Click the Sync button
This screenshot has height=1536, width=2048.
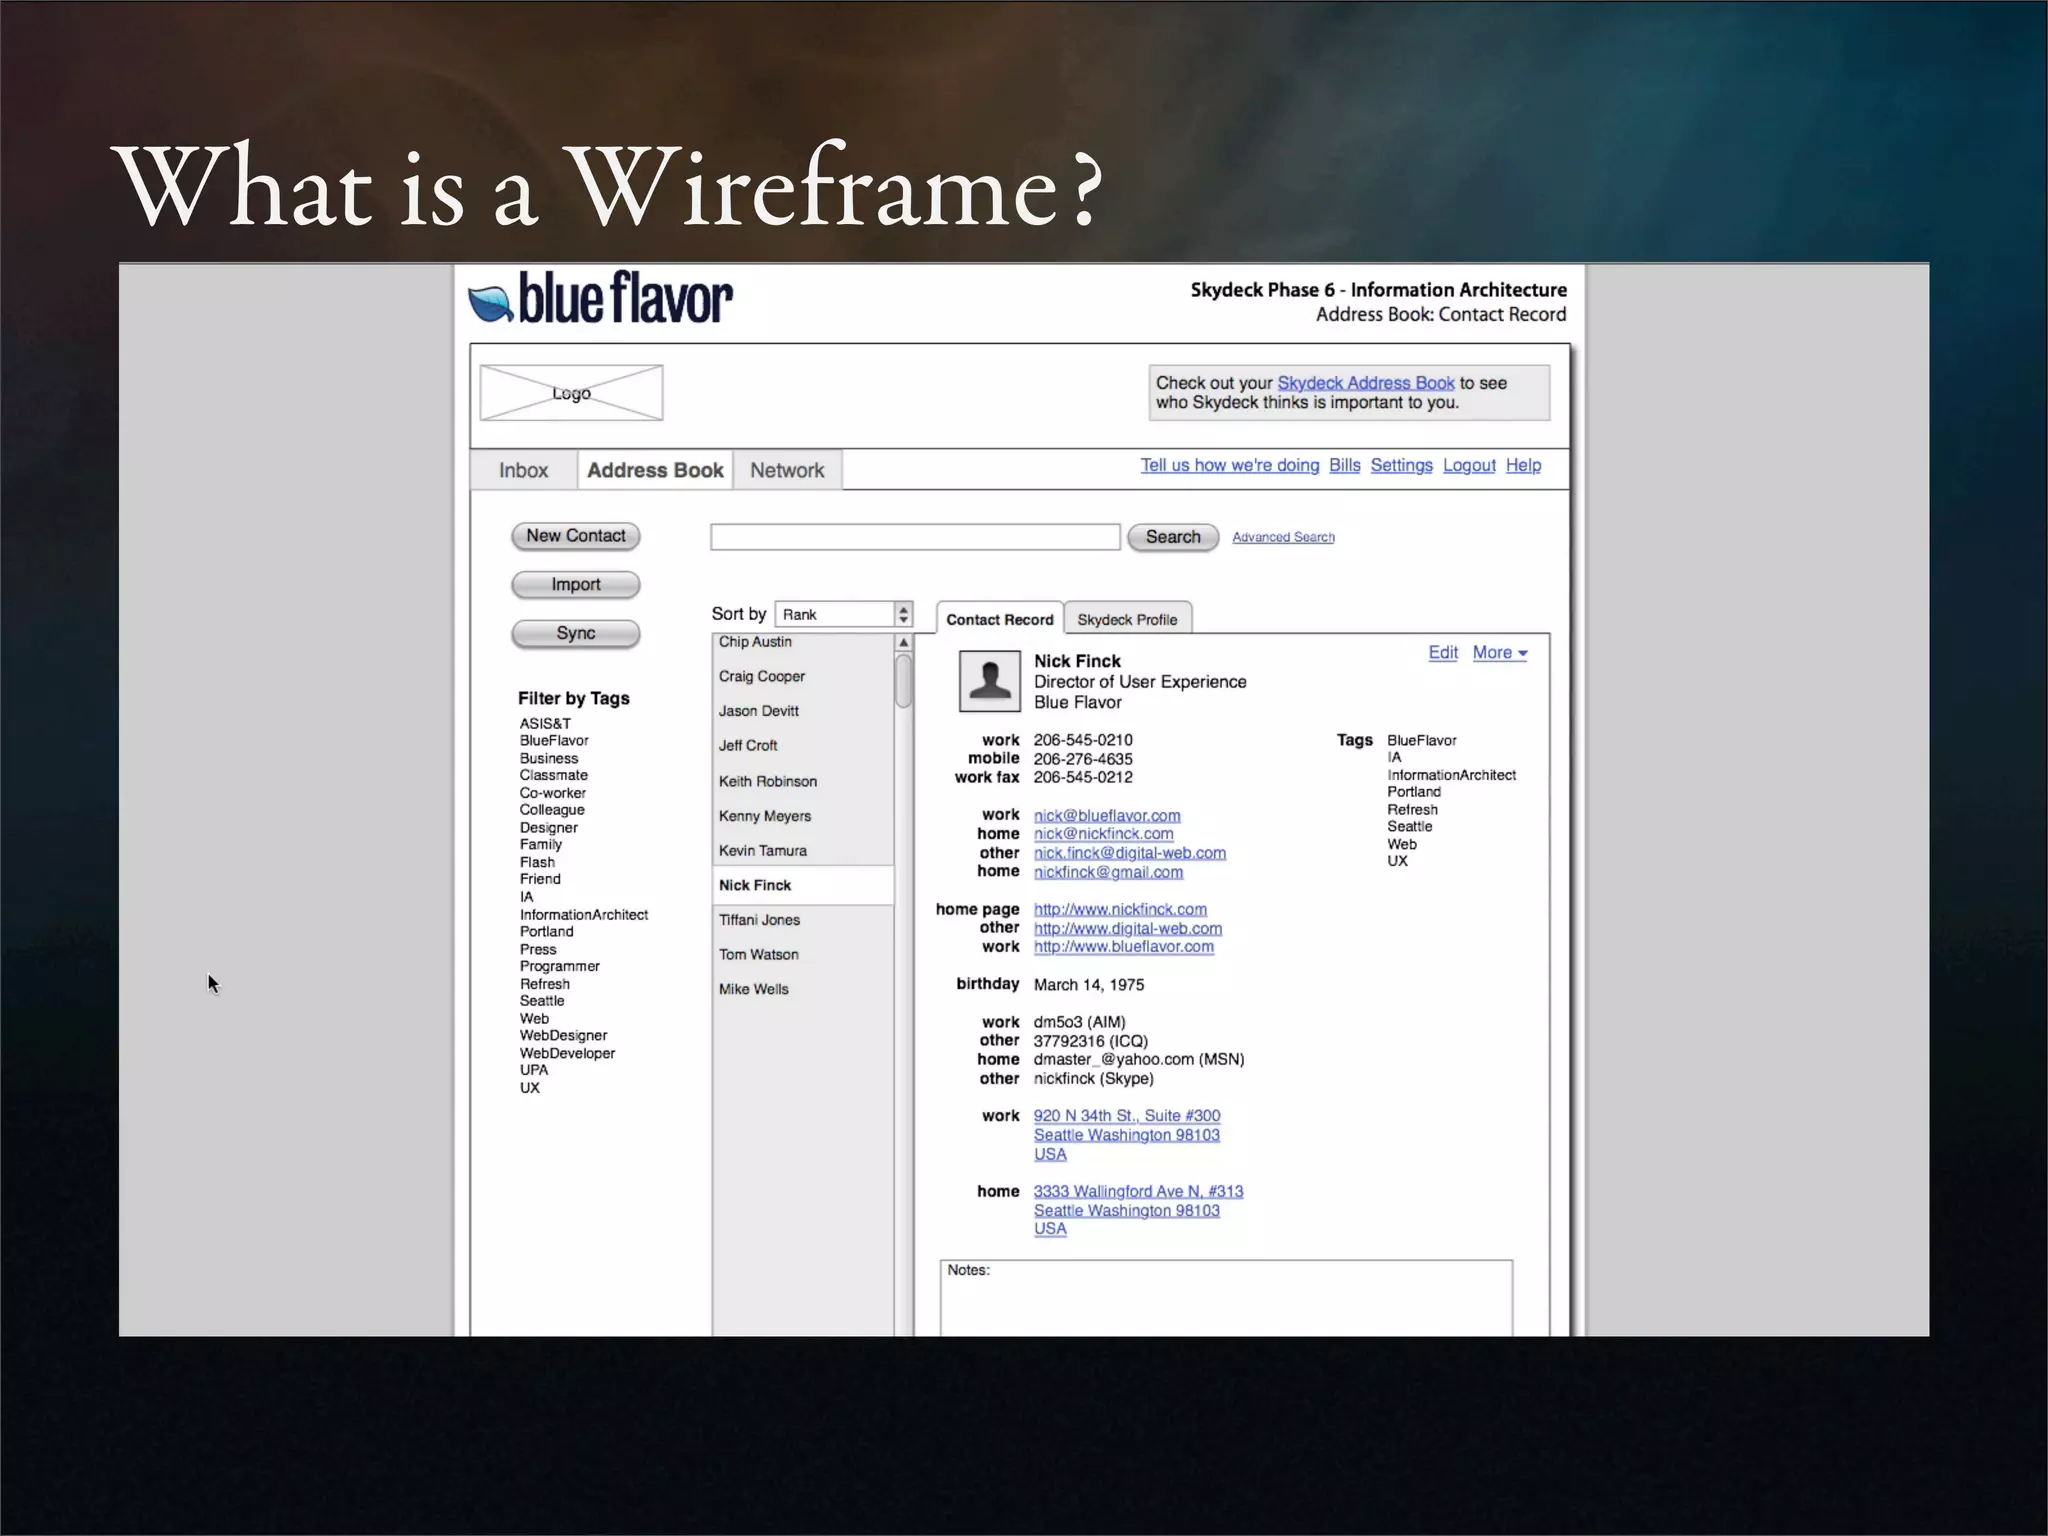click(575, 633)
